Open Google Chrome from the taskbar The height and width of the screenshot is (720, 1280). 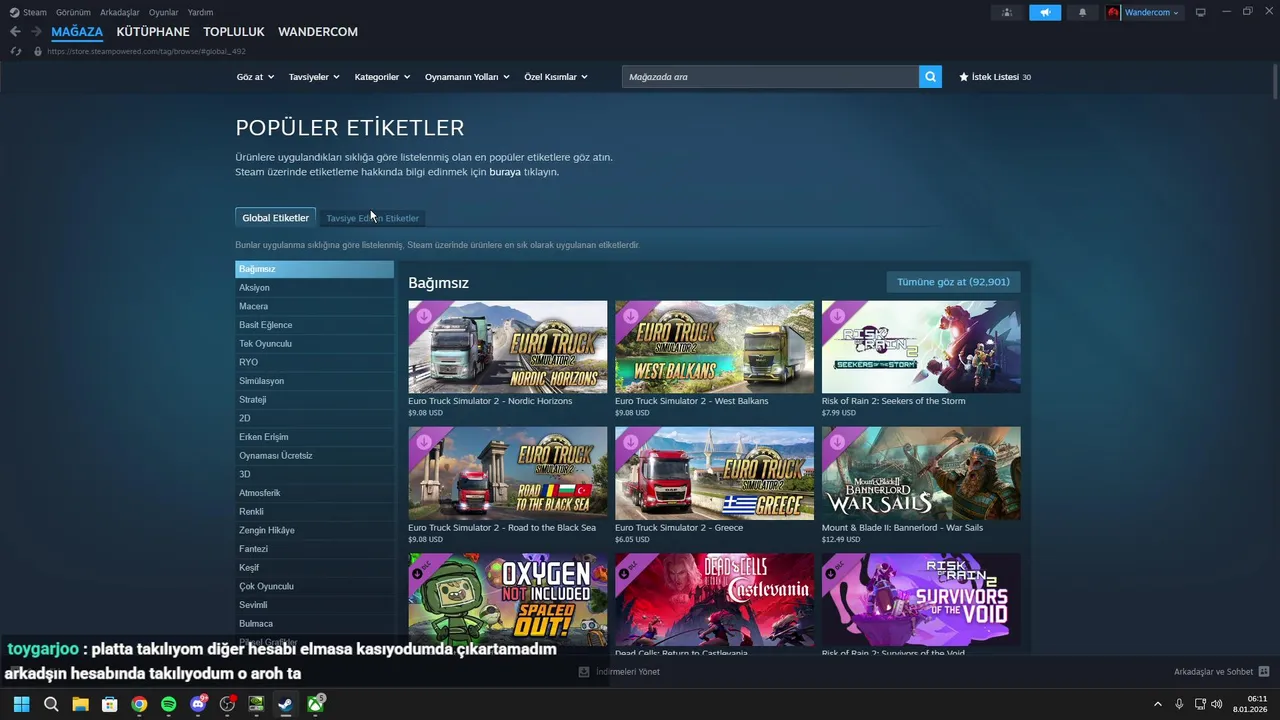(139, 704)
